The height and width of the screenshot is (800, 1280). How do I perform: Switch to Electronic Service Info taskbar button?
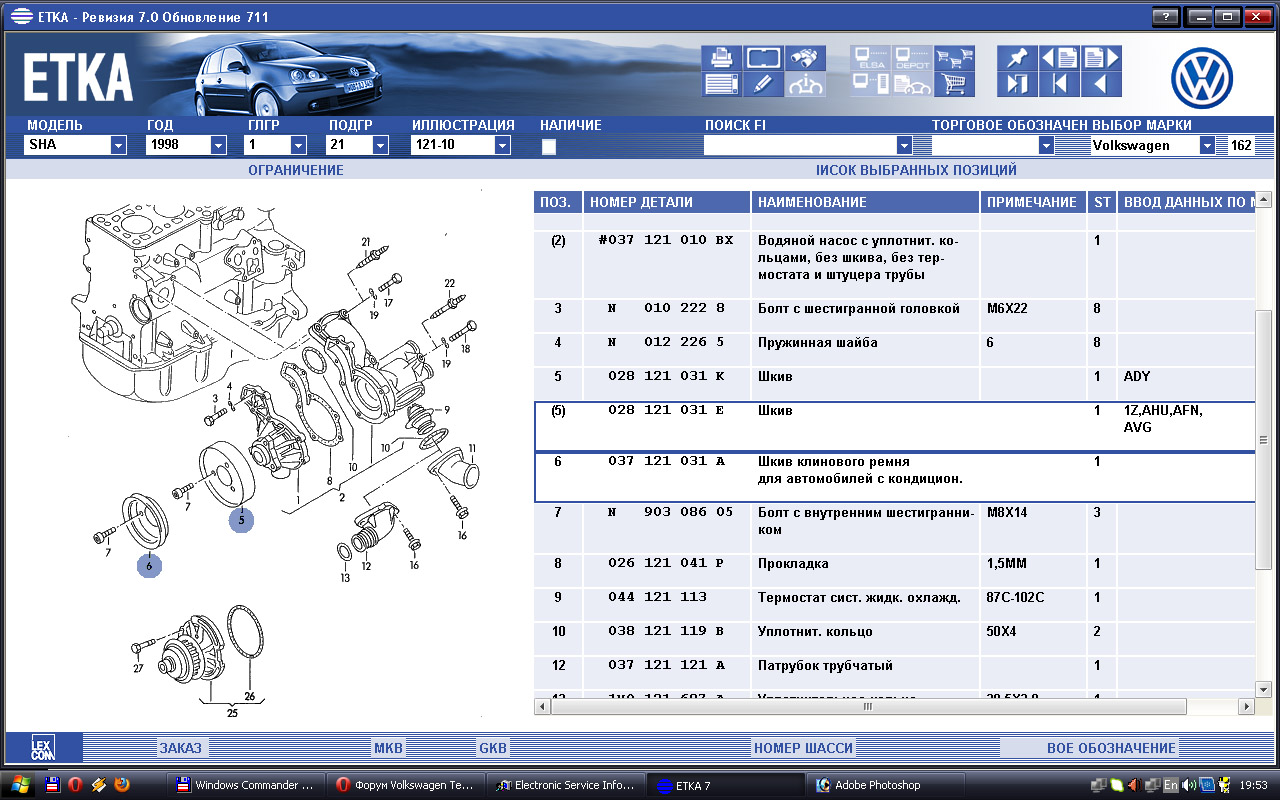pyautogui.click(x=567, y=785)
